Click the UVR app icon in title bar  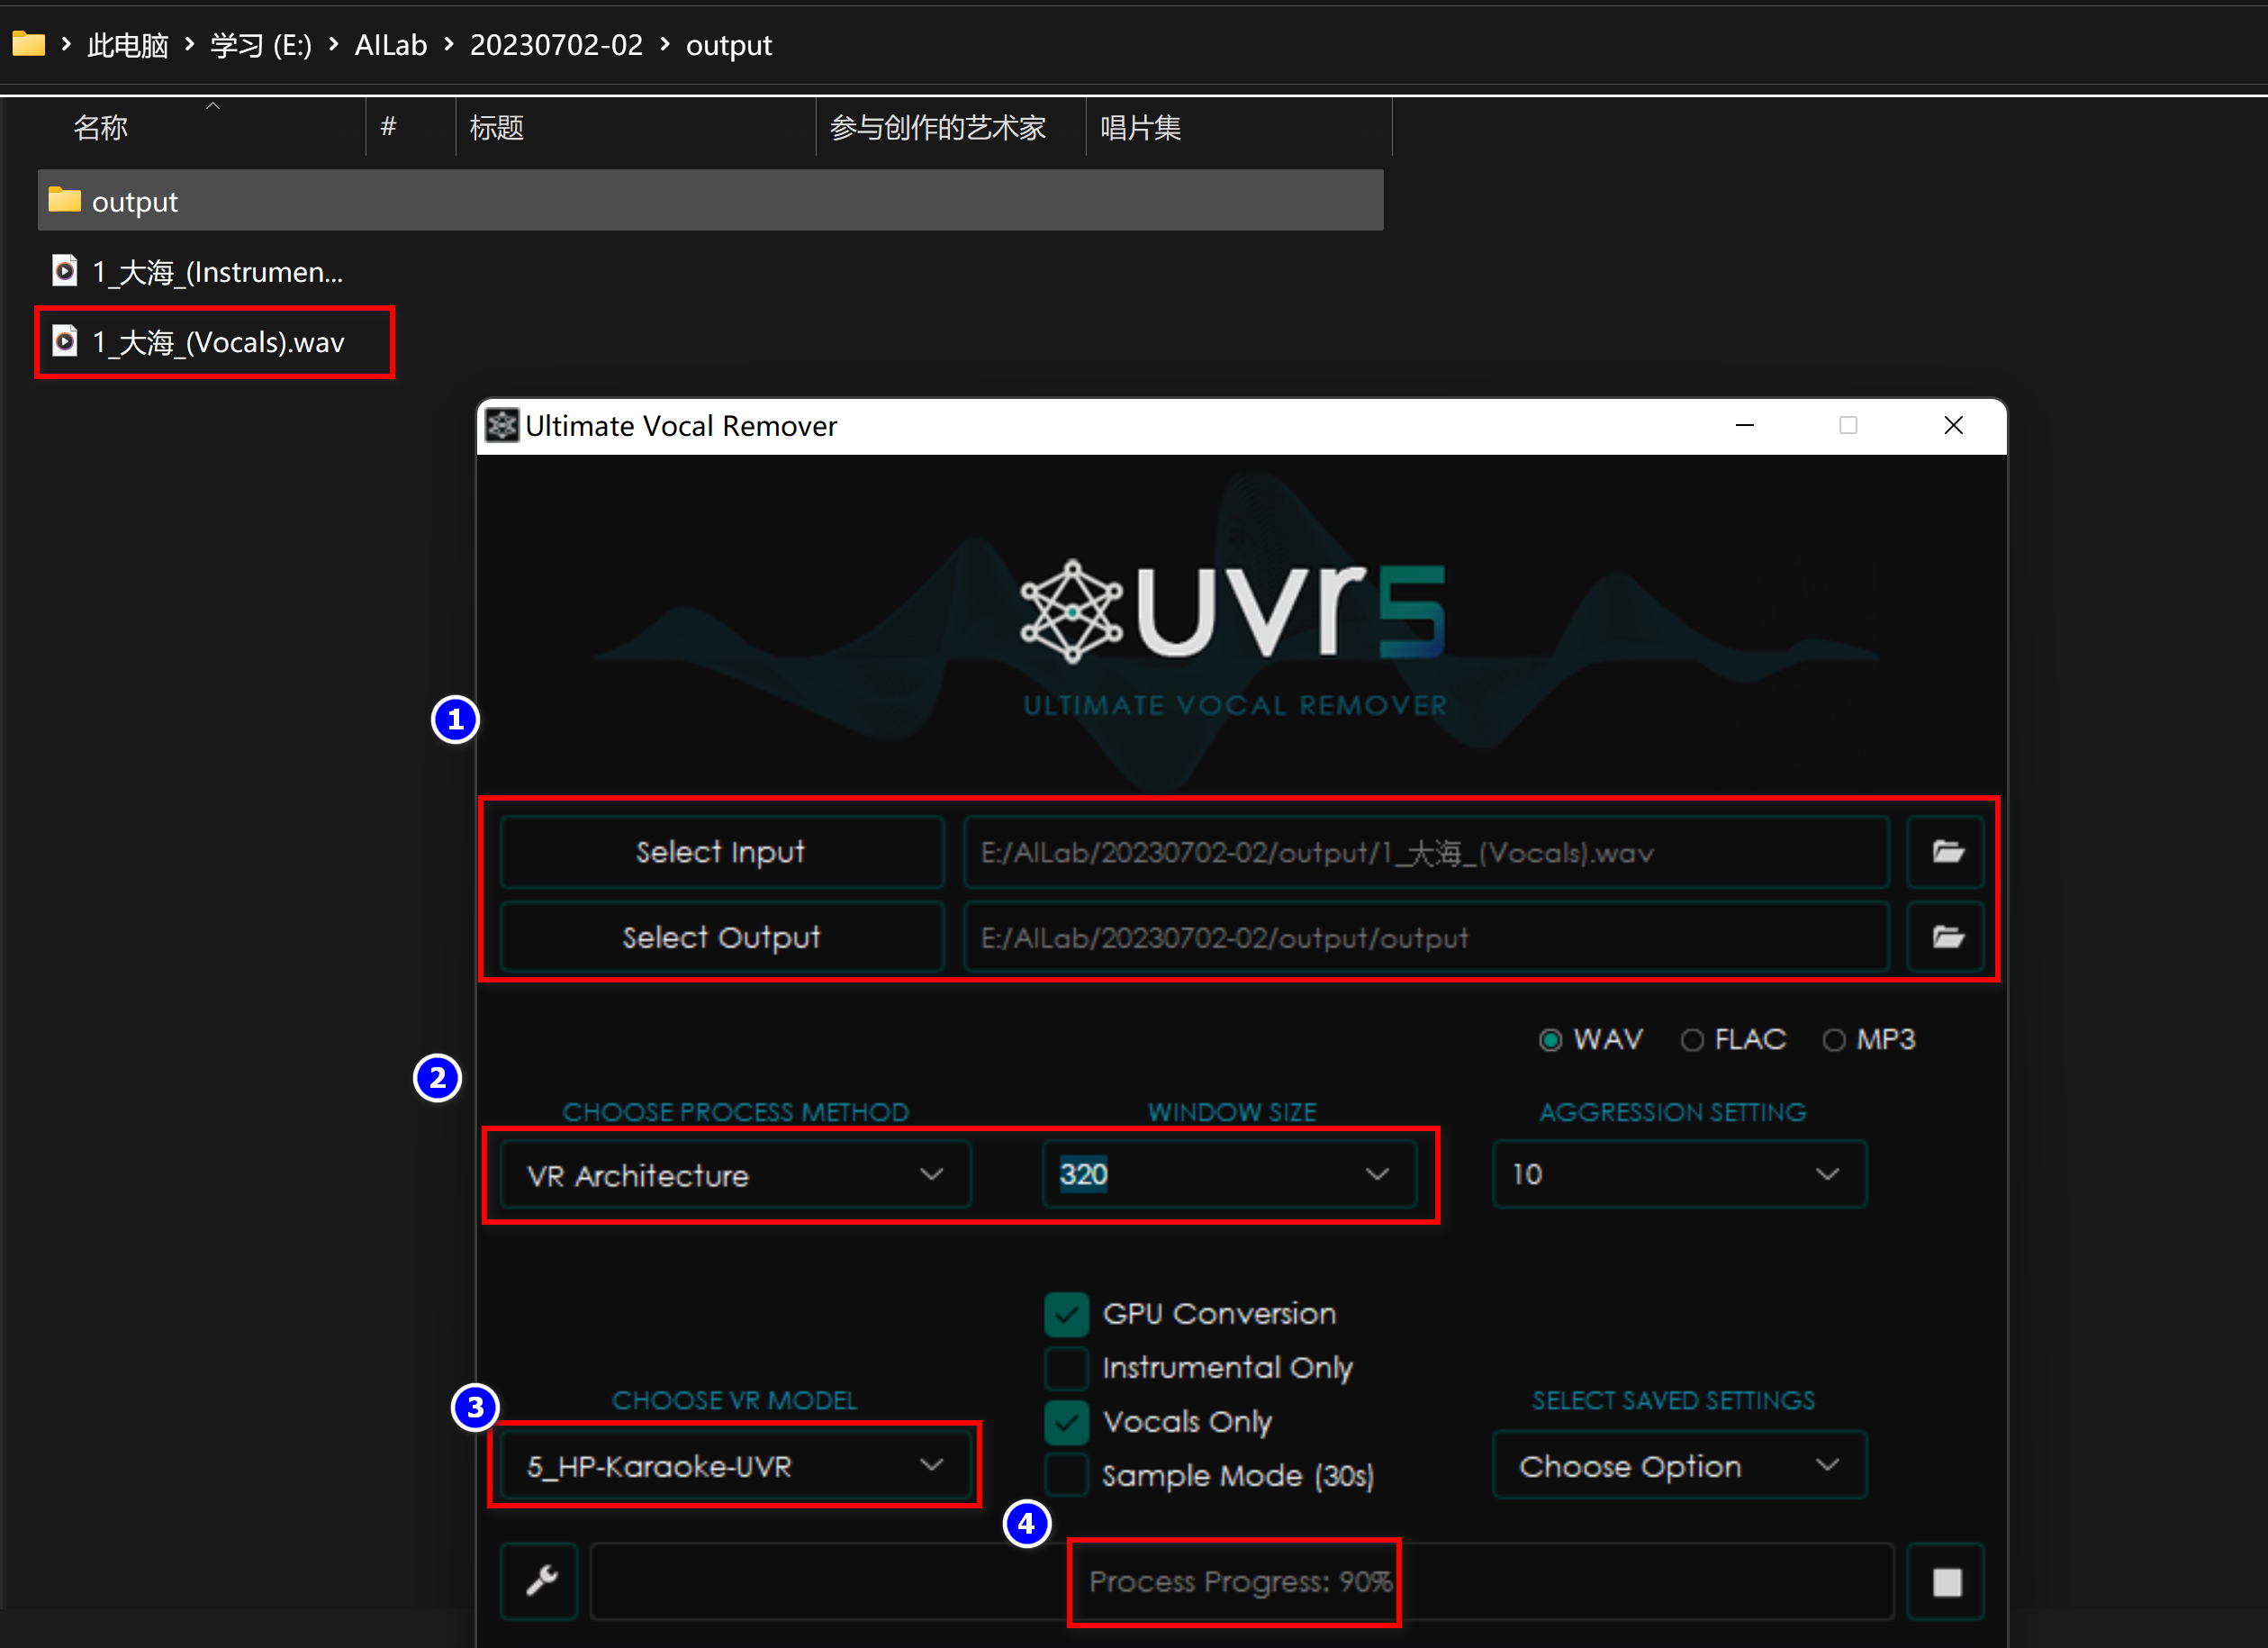502,425
